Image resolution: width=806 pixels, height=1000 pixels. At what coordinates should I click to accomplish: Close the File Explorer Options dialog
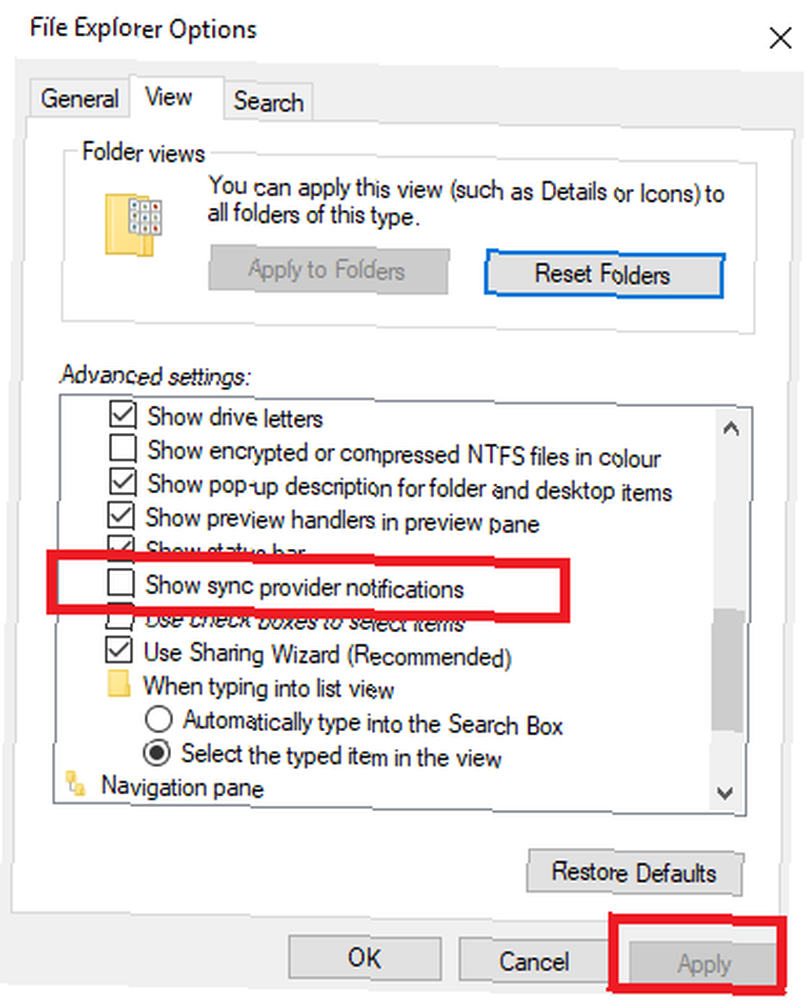pyautogui.click(x=780, y=38)
